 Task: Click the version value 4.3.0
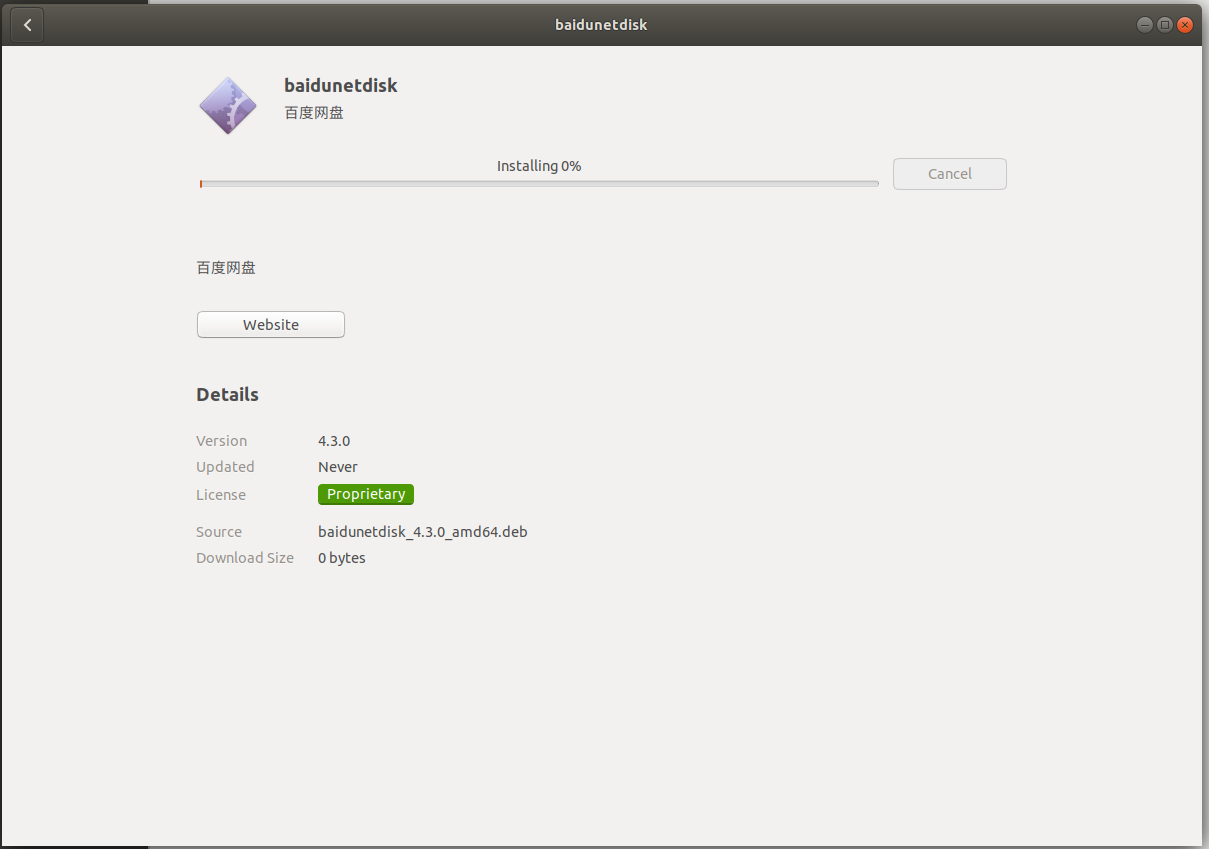point(334,441)
